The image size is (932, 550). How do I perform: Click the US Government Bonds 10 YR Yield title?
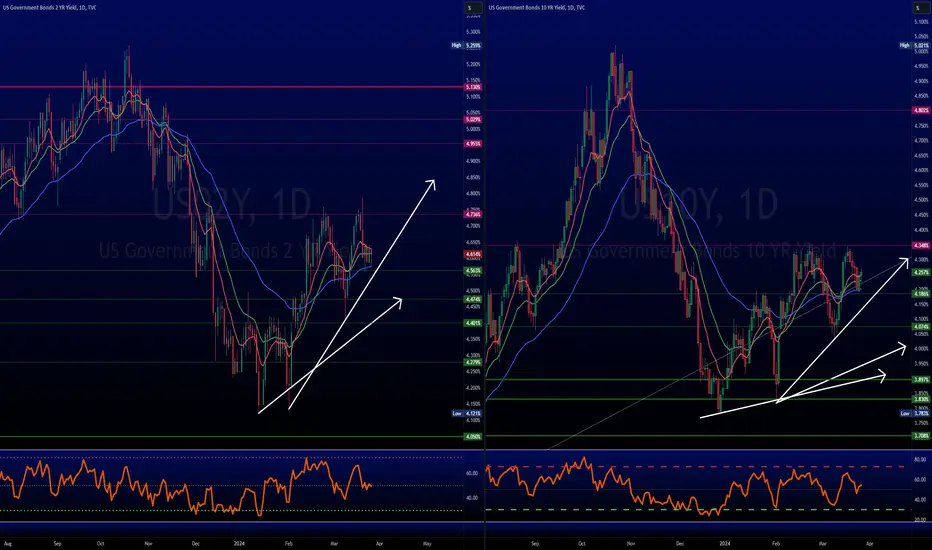(536, 8)
